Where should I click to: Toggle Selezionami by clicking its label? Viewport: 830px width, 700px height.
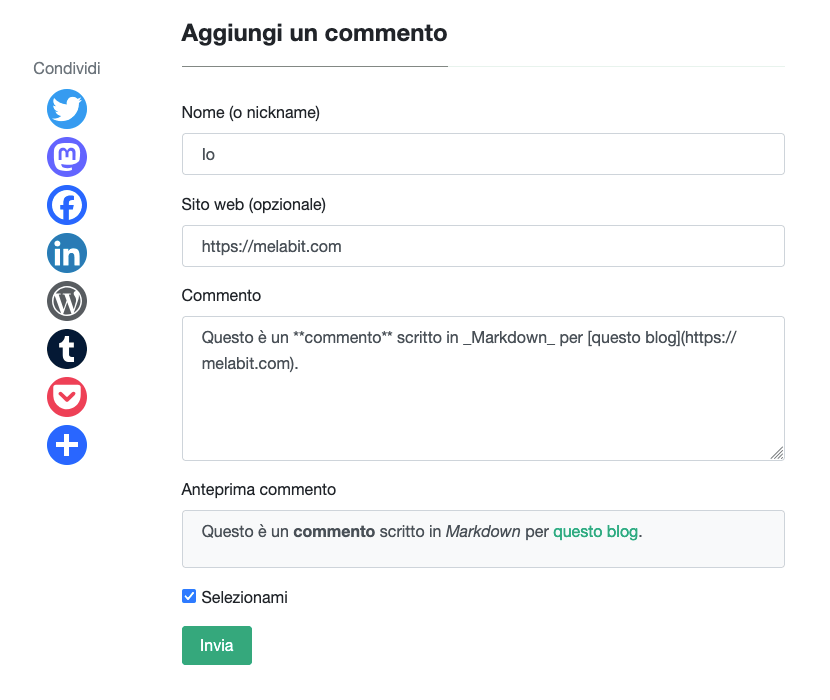pos(243,596)
